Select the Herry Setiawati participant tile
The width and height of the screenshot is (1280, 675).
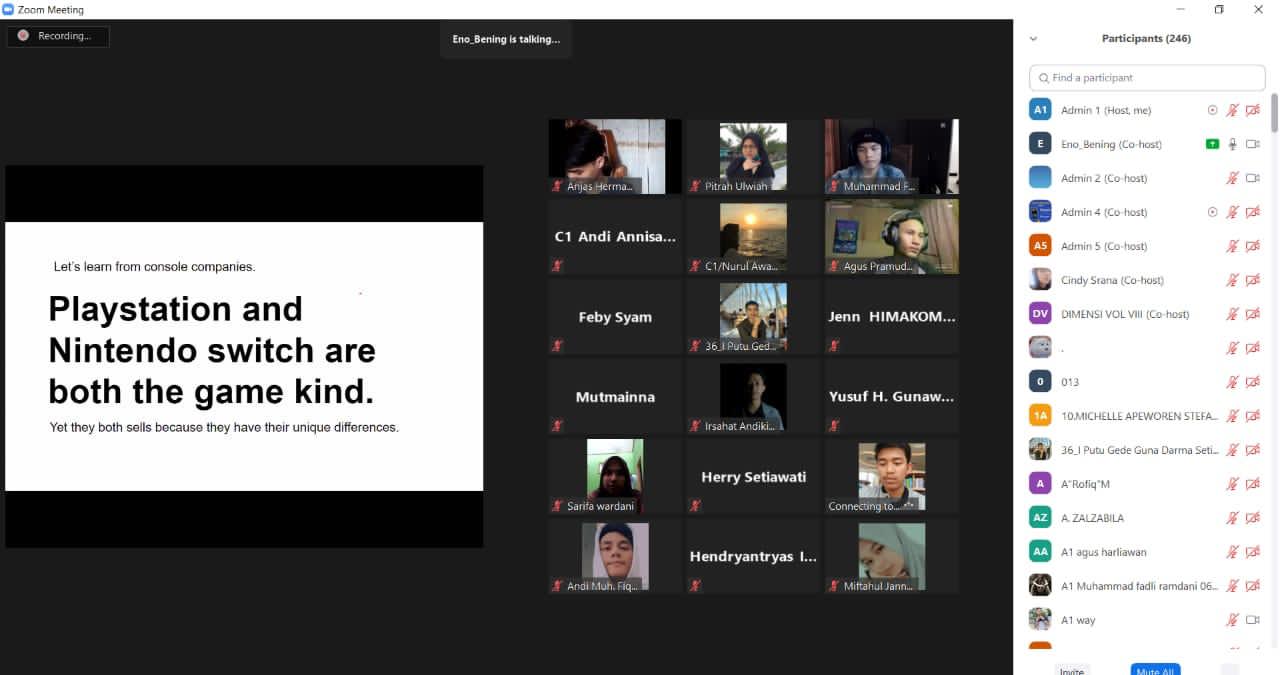(x=752, y=476)
